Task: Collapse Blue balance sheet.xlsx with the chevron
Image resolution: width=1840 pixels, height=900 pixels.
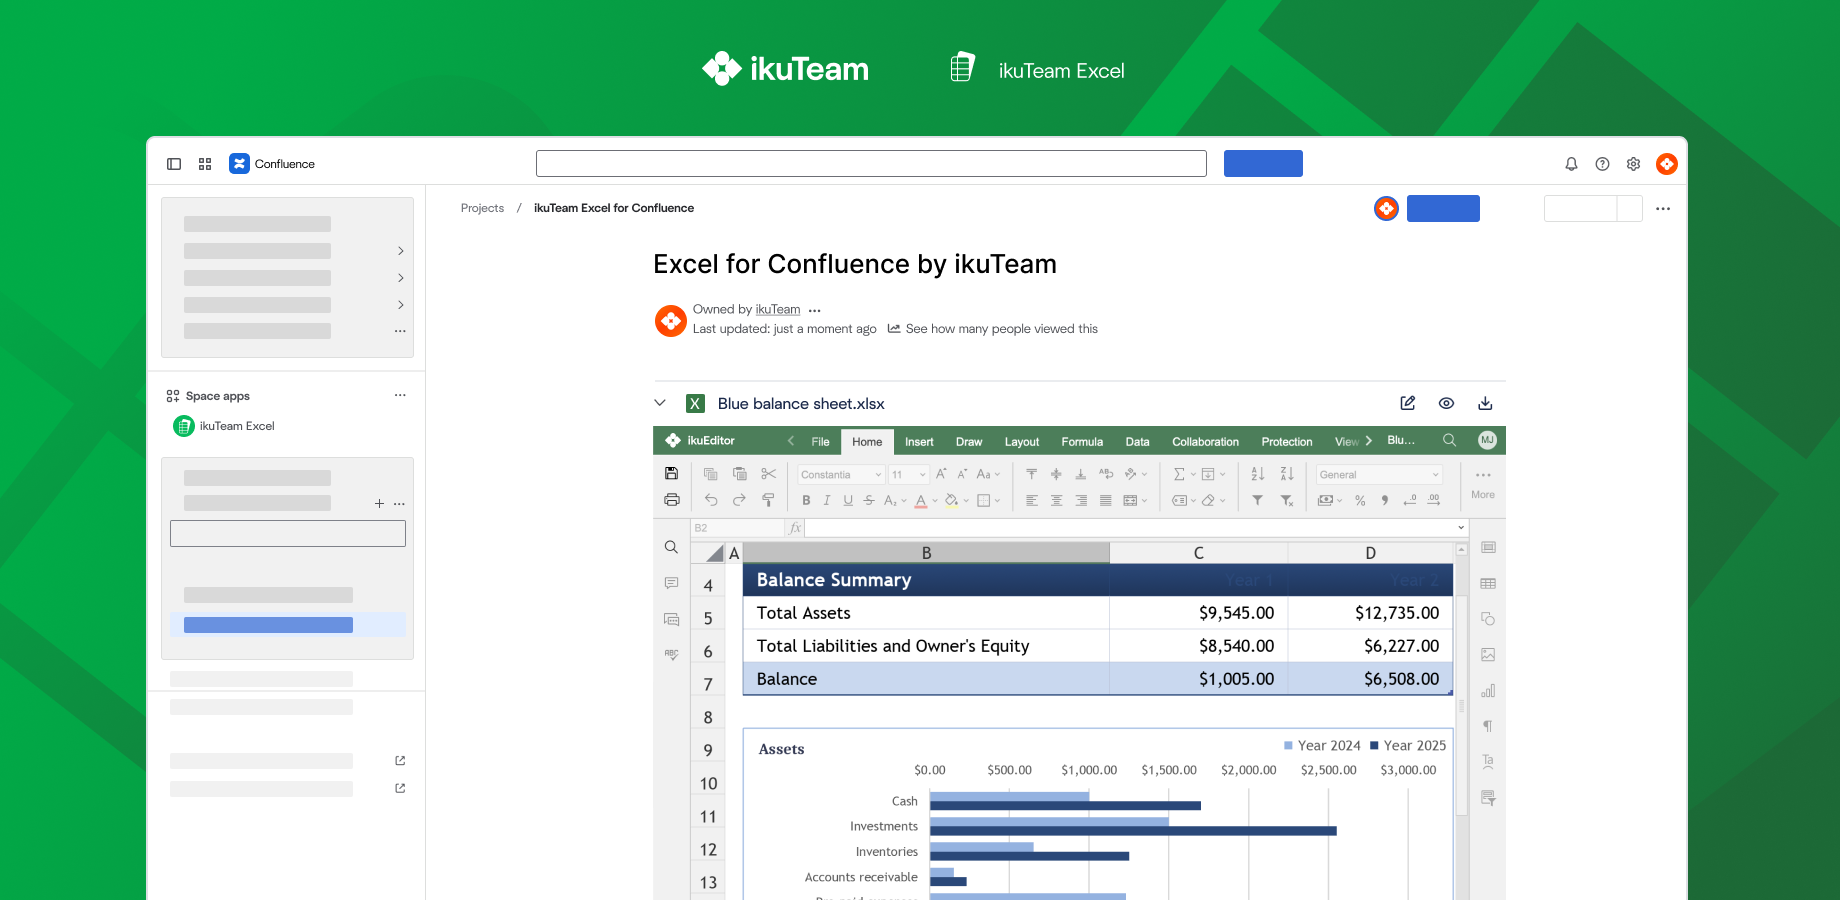Action: coord(660,403)
